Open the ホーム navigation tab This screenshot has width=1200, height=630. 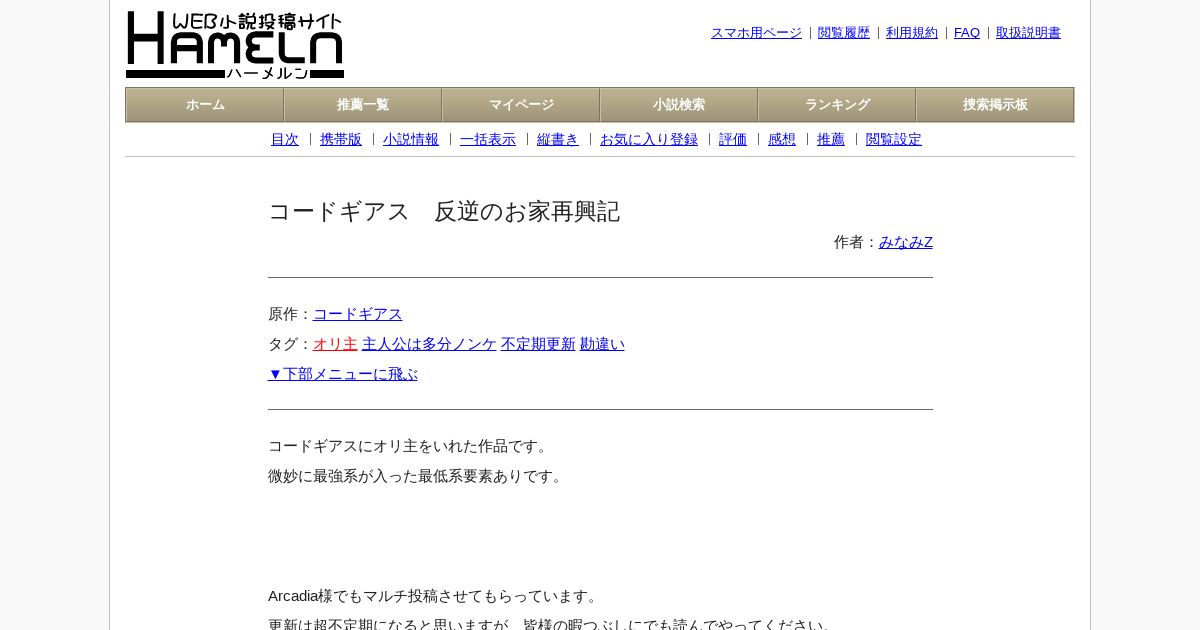pyautogui.click(x=205, y=105)
